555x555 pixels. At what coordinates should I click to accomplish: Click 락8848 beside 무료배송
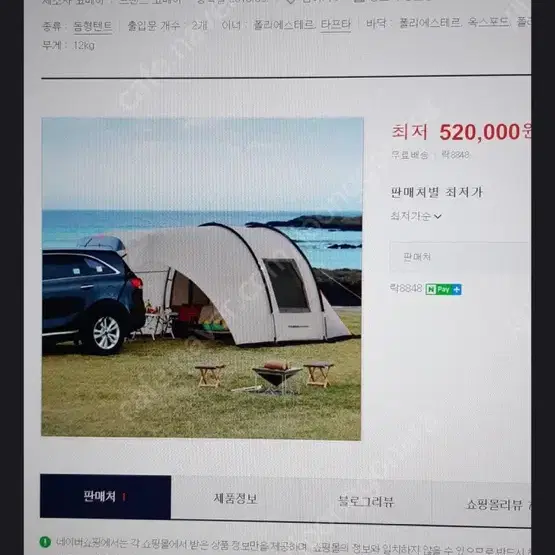point(455,155)
